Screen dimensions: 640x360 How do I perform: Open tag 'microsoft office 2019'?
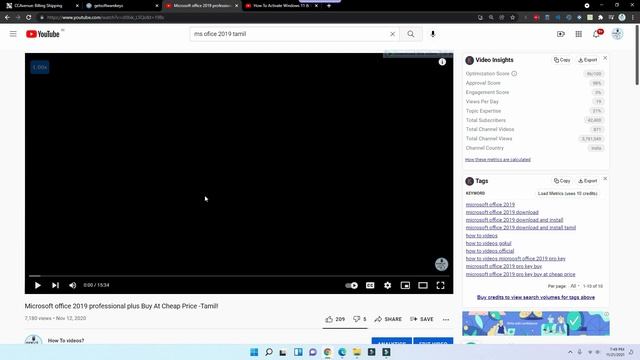pos(490,204)
